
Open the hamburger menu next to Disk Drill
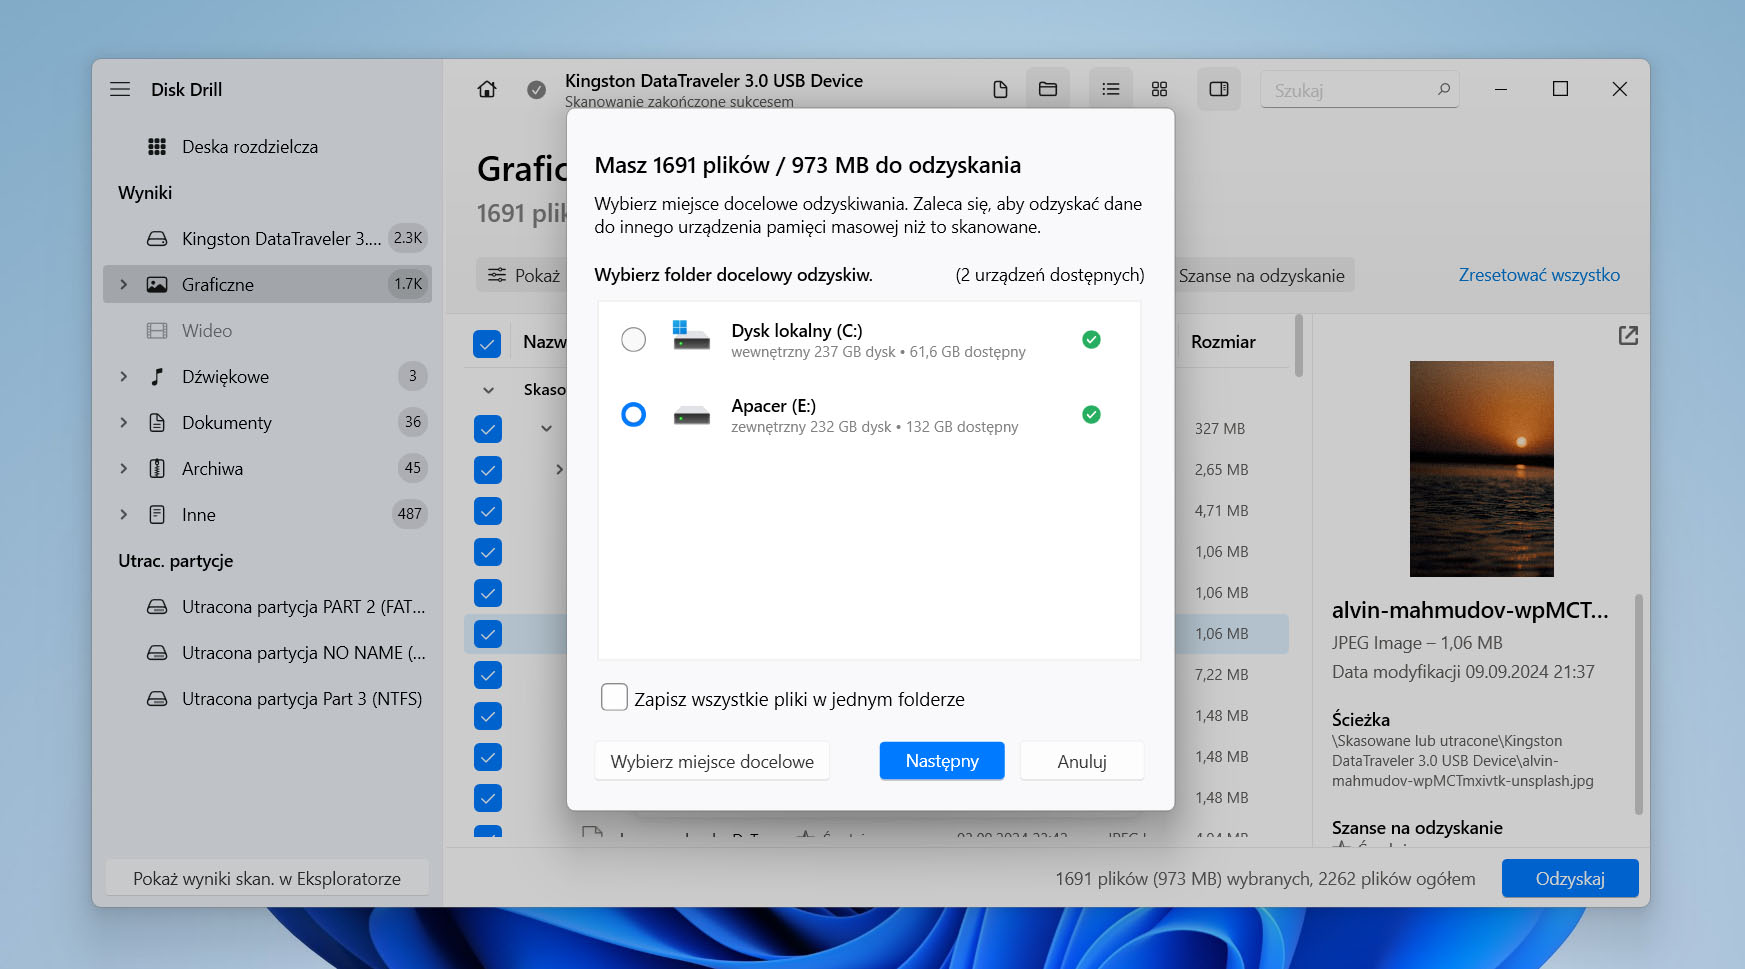click(120, 89)
